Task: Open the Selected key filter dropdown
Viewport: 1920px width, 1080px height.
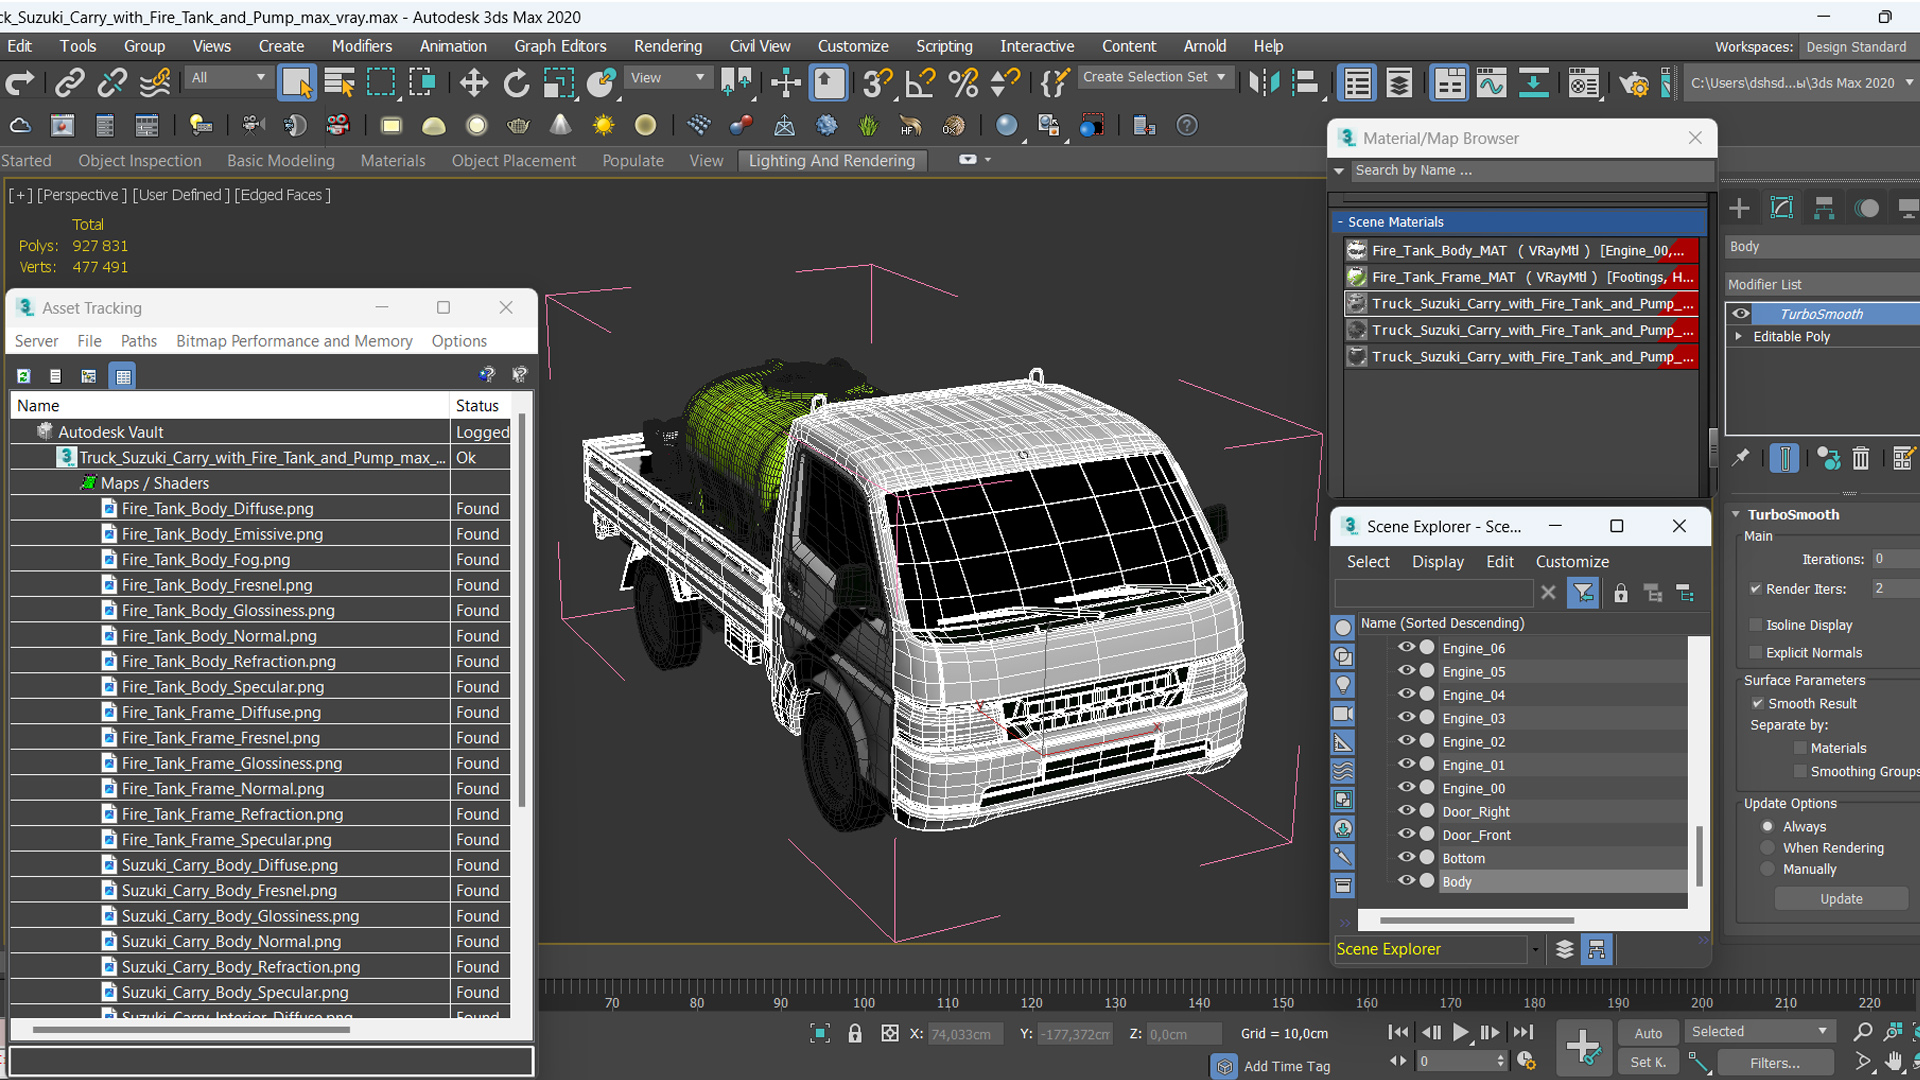Action: tap(1760, 1032)
